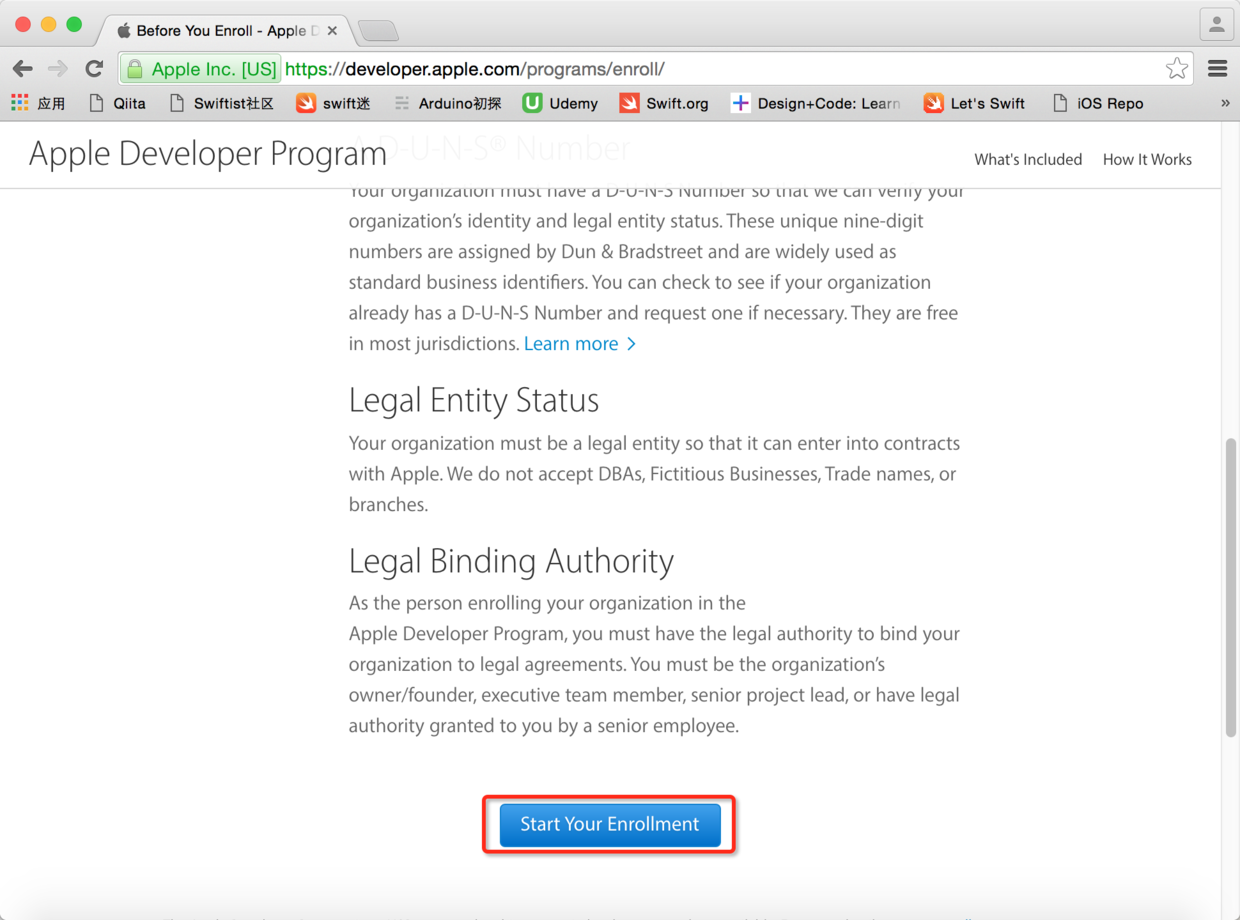Click the vertical page scrollbar thumb
1240x920 pixels.
[1231, 587]
